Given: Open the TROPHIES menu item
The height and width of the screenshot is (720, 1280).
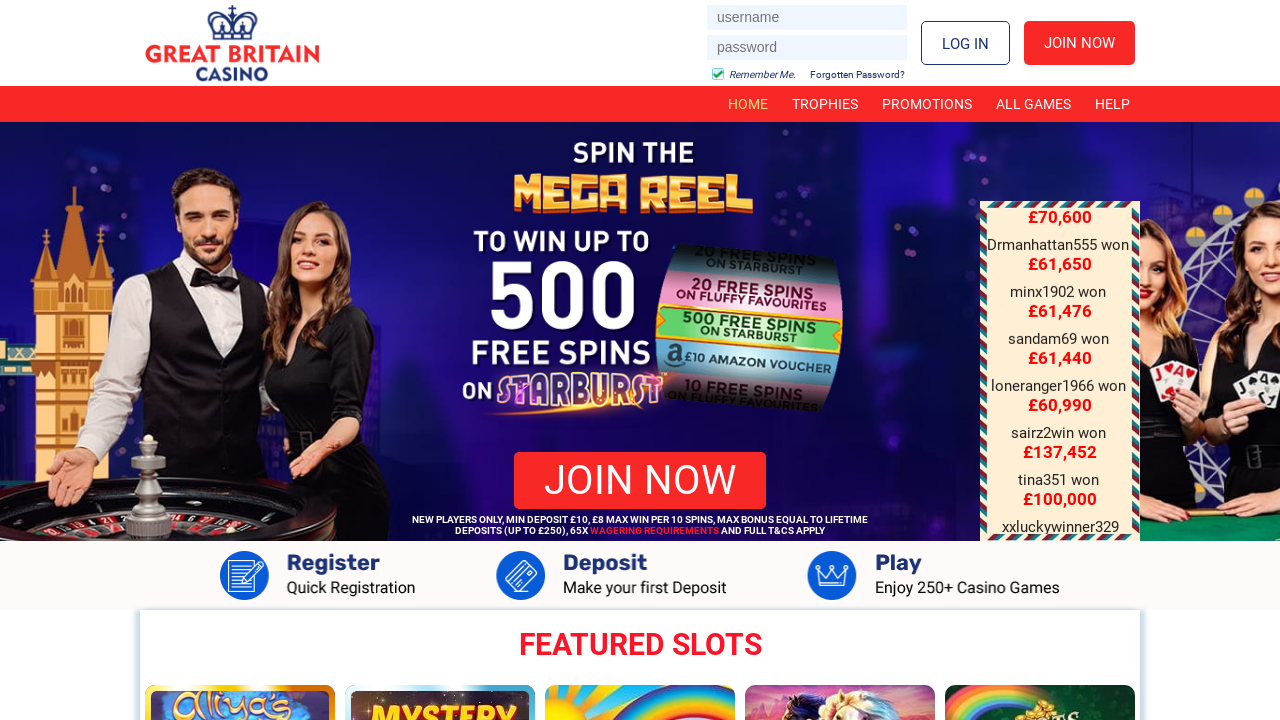Looking at the screenshot, I should tap(825, 104).
